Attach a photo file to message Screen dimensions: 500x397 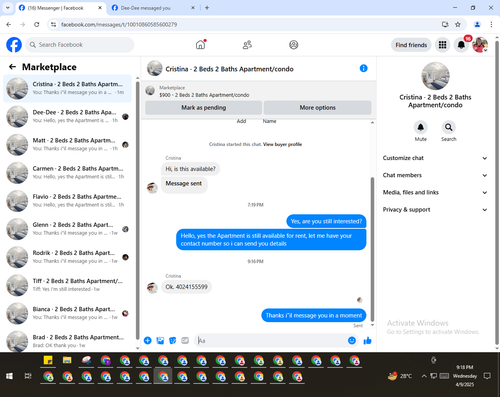[160, 340]
